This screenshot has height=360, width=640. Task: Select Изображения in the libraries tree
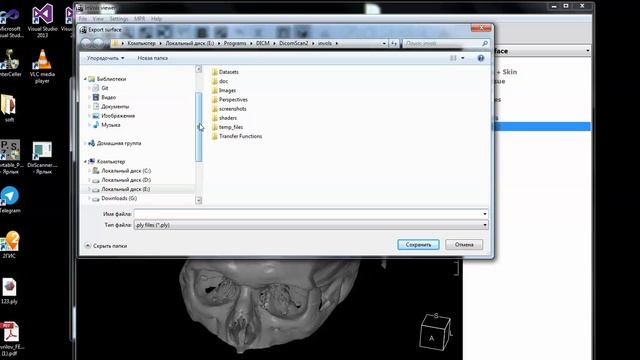(x=118, y=116)
